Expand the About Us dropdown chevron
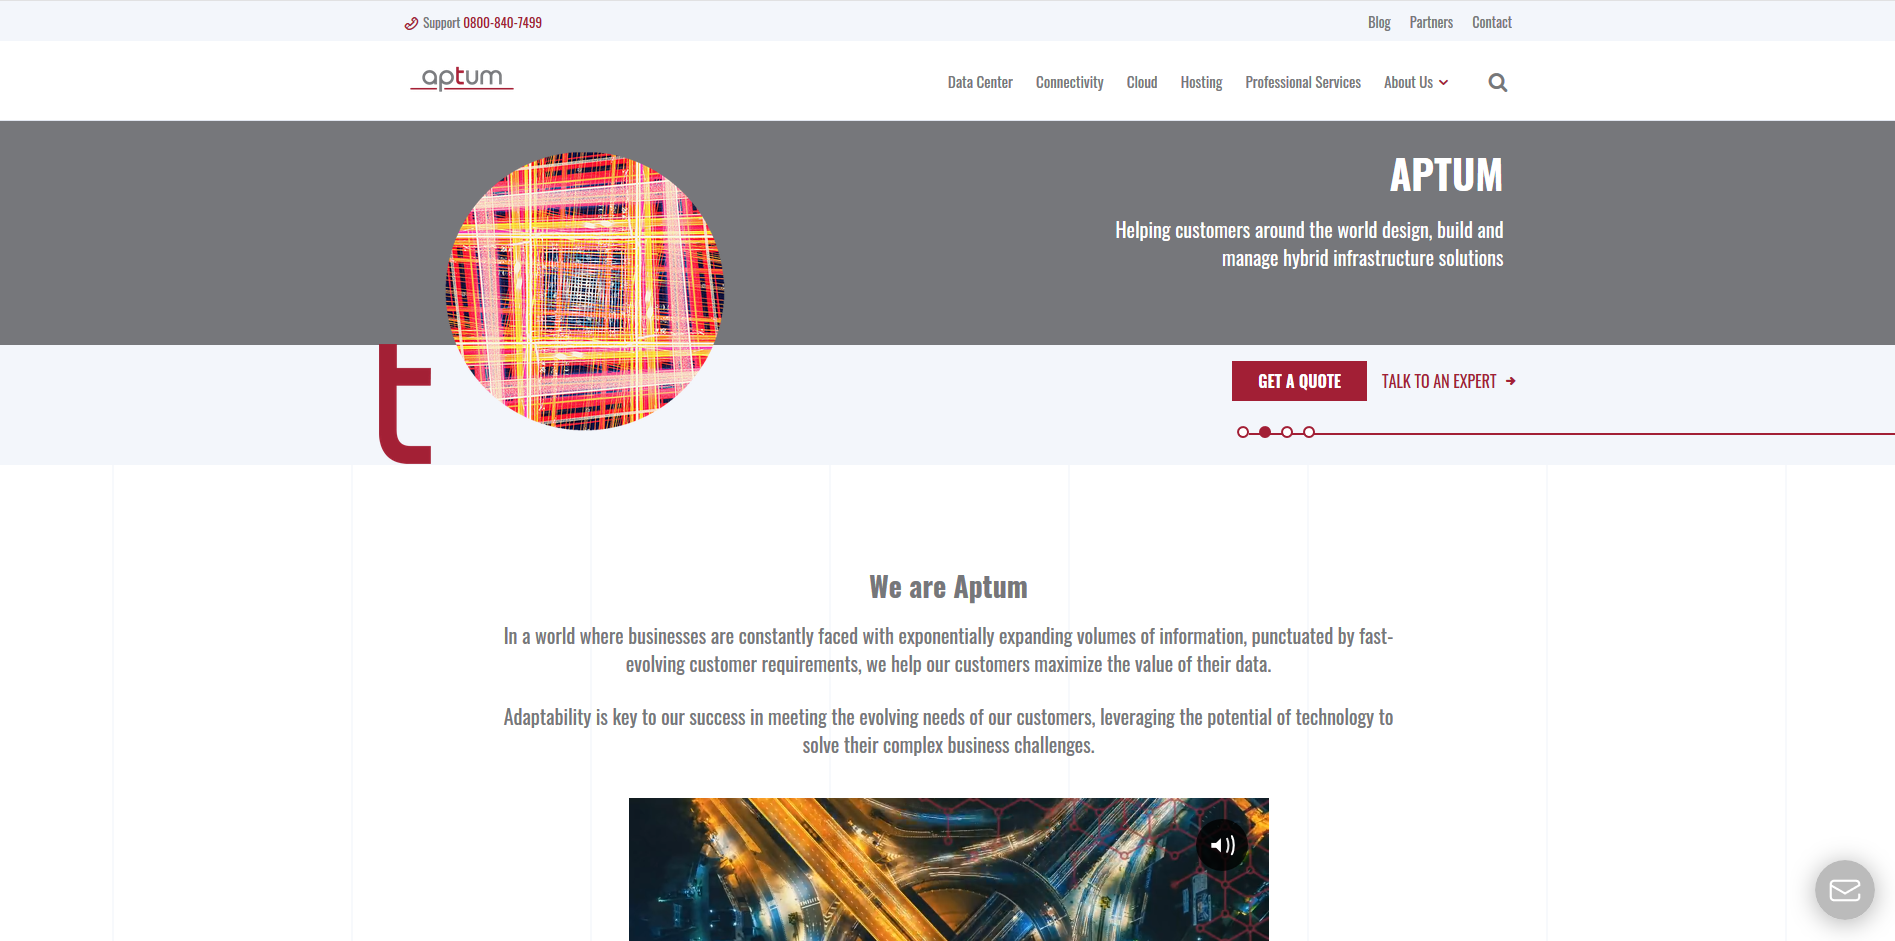1895x941 pixels. (x=1443, y=83)
